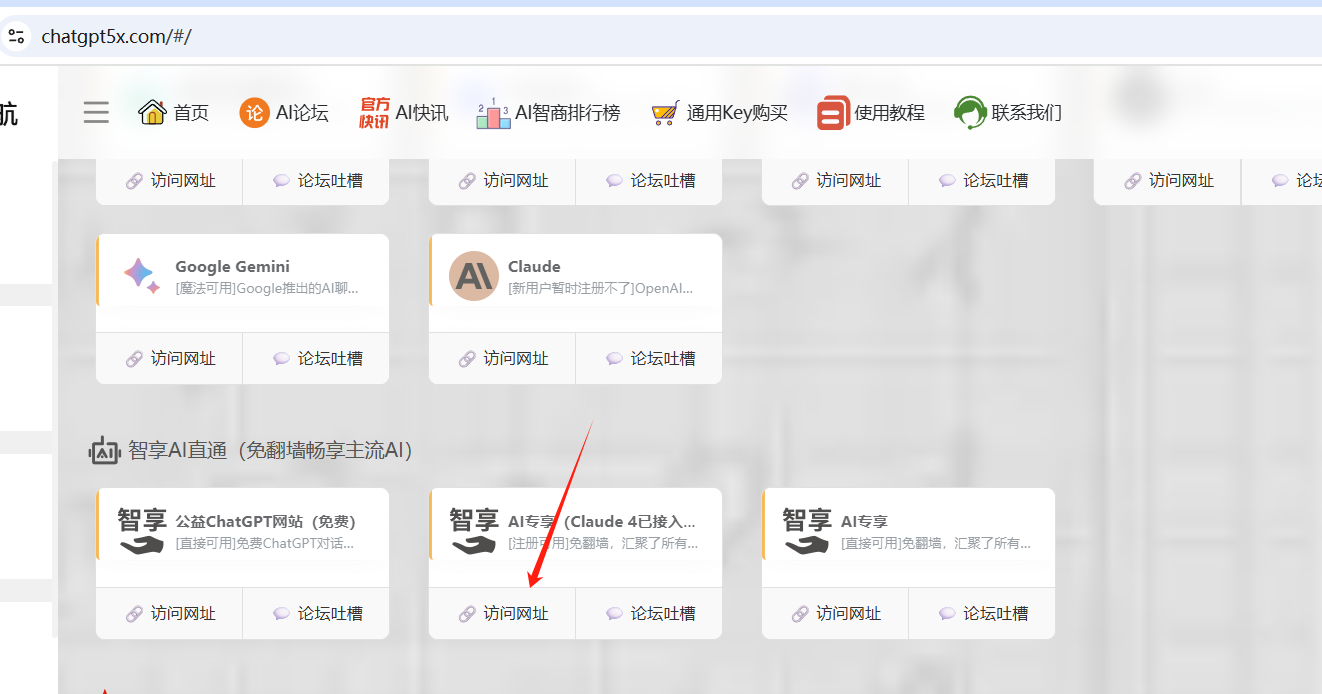Select the Google Gemini card title
This screenshot has height=694, width=1322.
pyautogui.click(x=232, y=266)
